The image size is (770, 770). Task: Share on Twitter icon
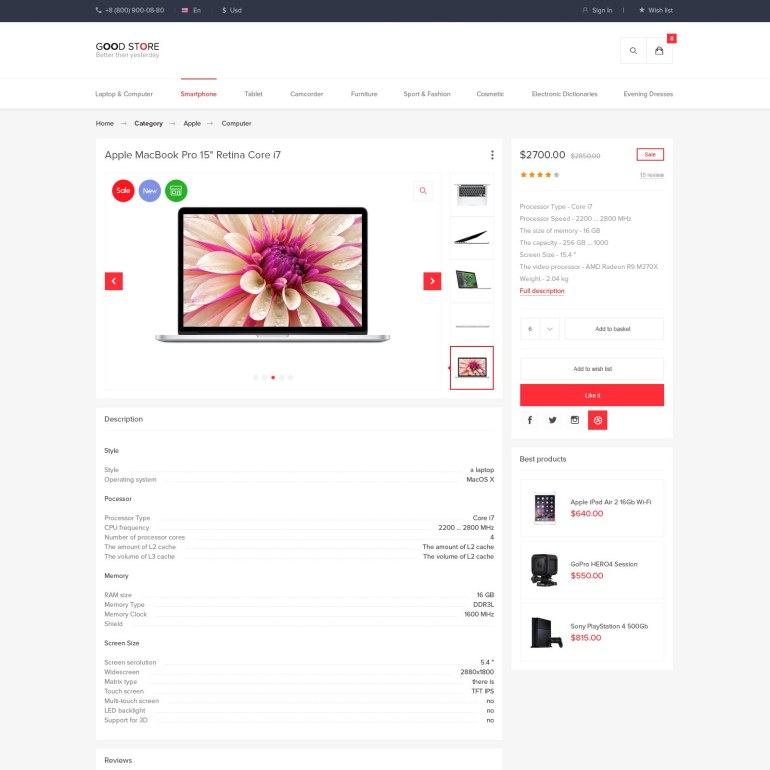[x=552, y=420]
